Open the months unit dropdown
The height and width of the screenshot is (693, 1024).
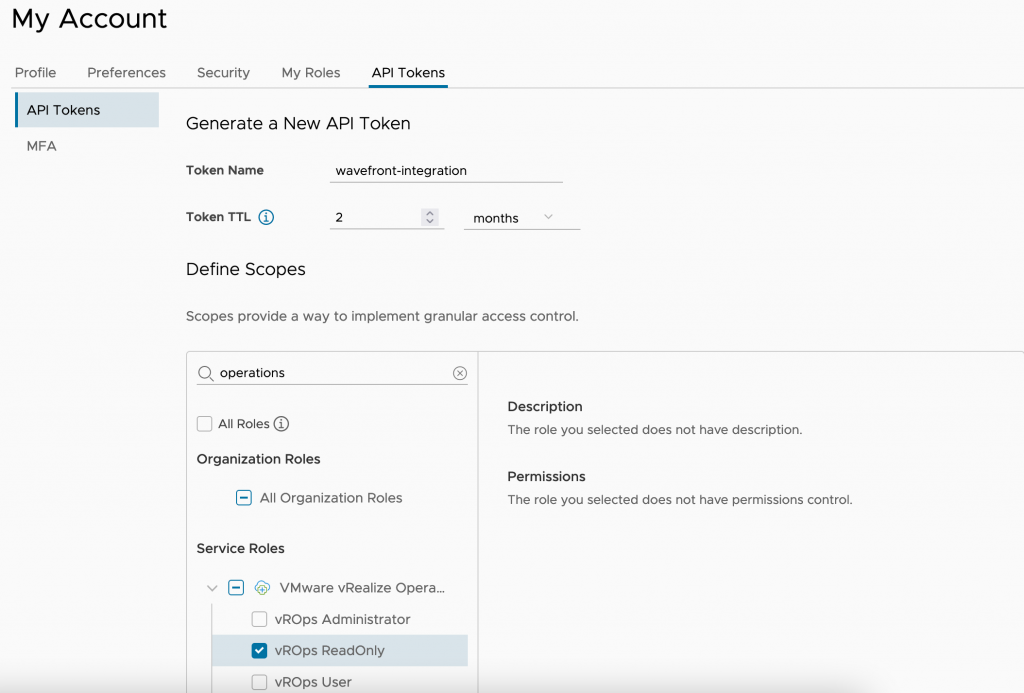coord(521,218)
